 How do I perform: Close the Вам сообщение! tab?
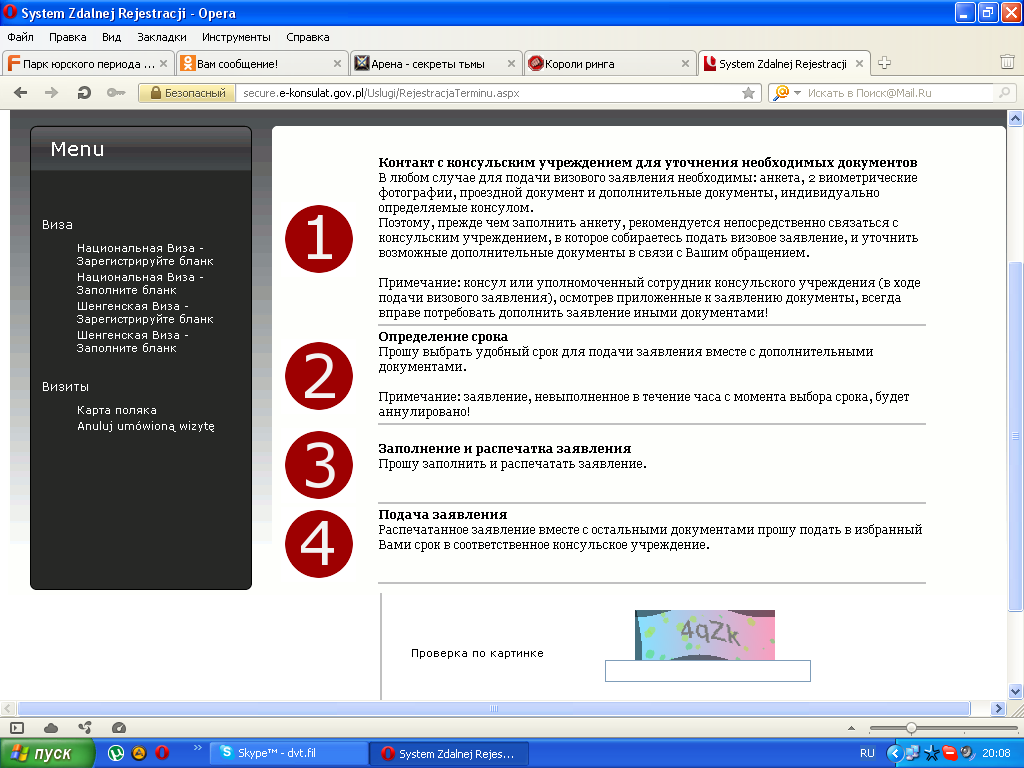click(337, 63)
